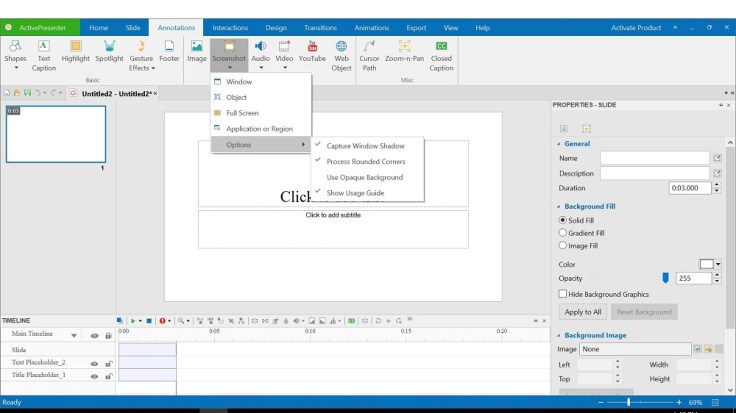The width and height of the screenshot is (736, 413).
Task: Open the timeline zoom magnifier tool
Action: pos(181,321)
